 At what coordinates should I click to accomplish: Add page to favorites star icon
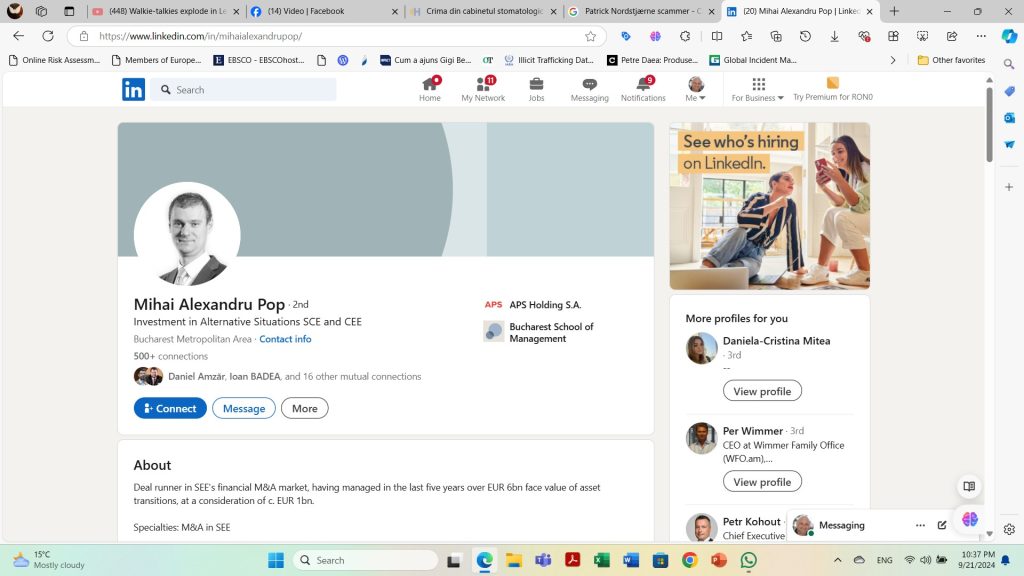pyautogui.click(x=590, y=36)
